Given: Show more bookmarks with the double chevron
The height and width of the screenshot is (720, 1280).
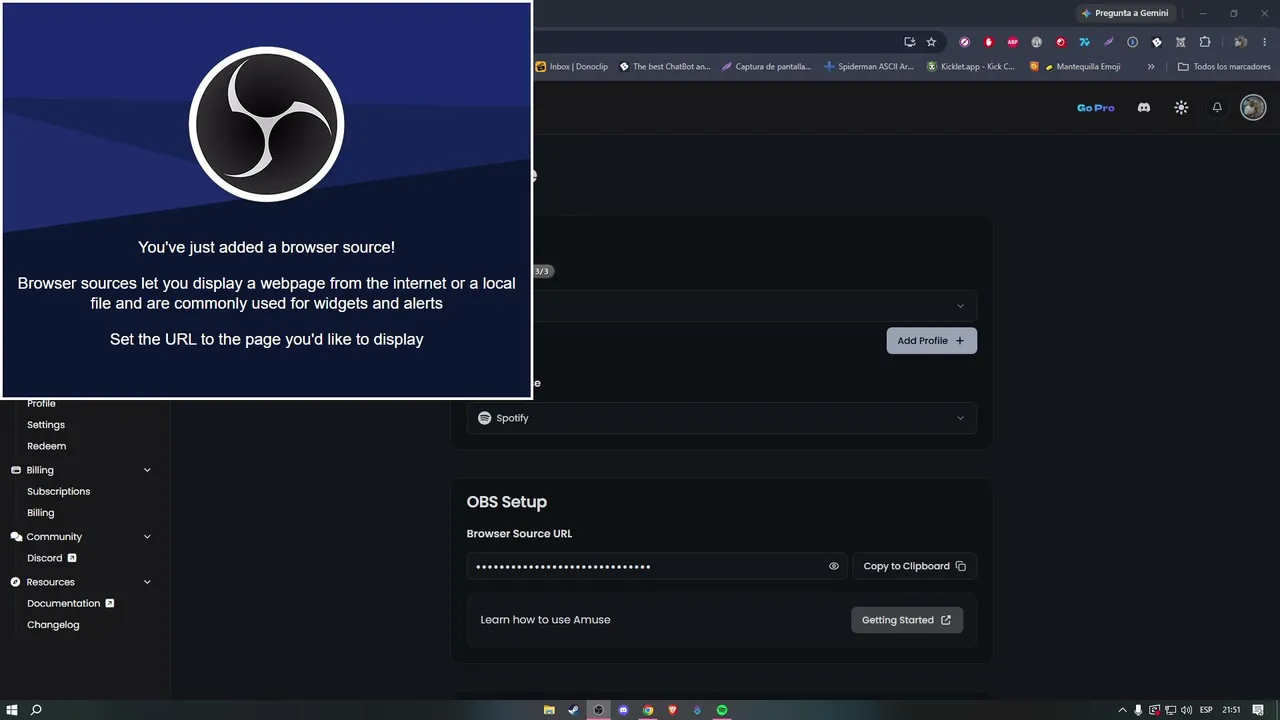Looking at the screenshot, I should pyautogui.click(x=1151, y=67).
